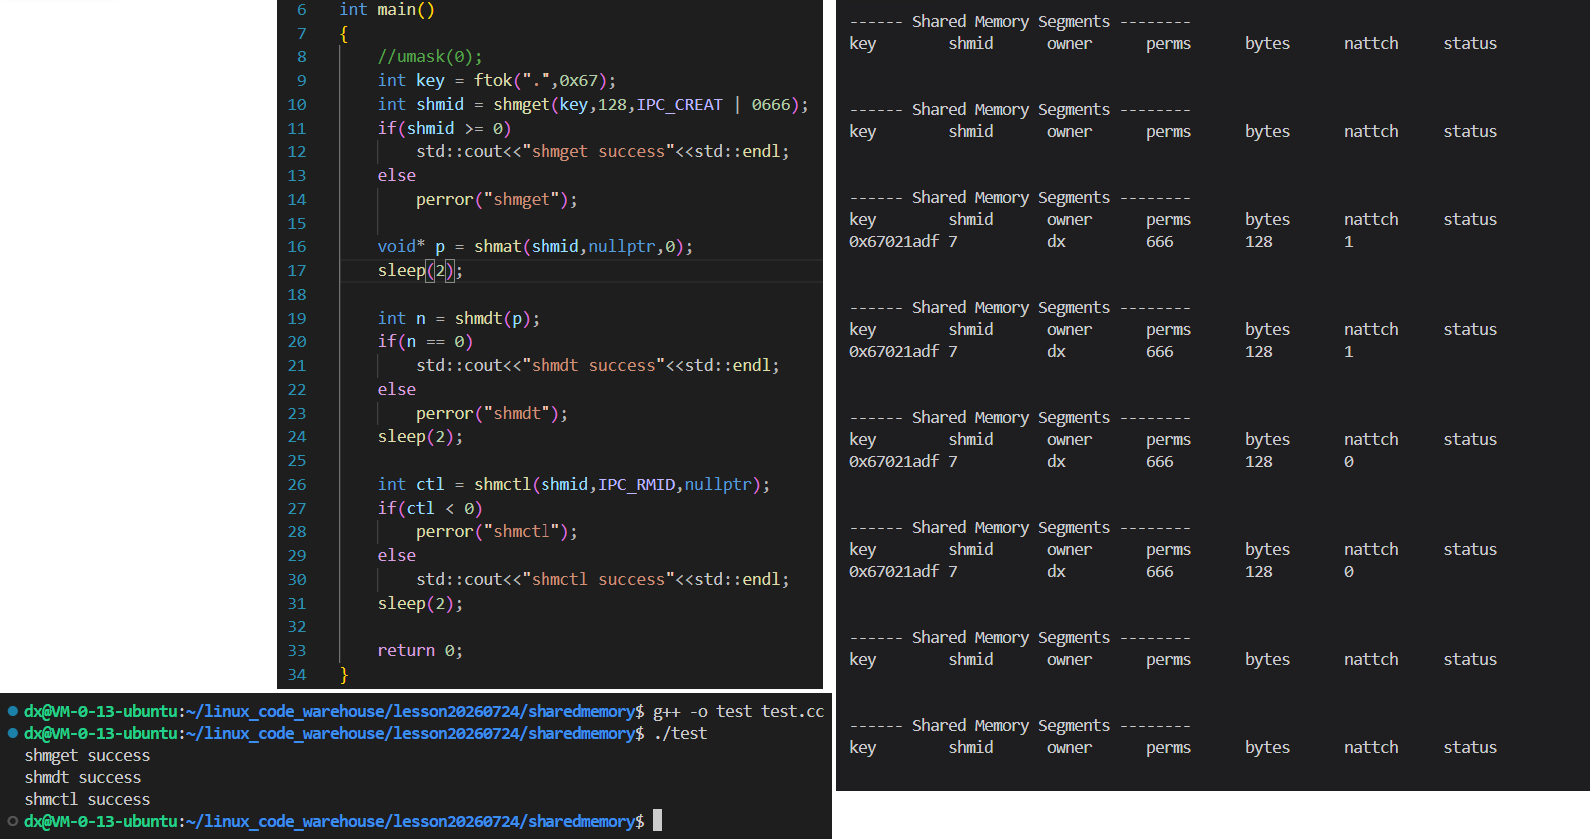
Task: Click 'if(ctl < 0)' condition
Action: pos(430,509)
